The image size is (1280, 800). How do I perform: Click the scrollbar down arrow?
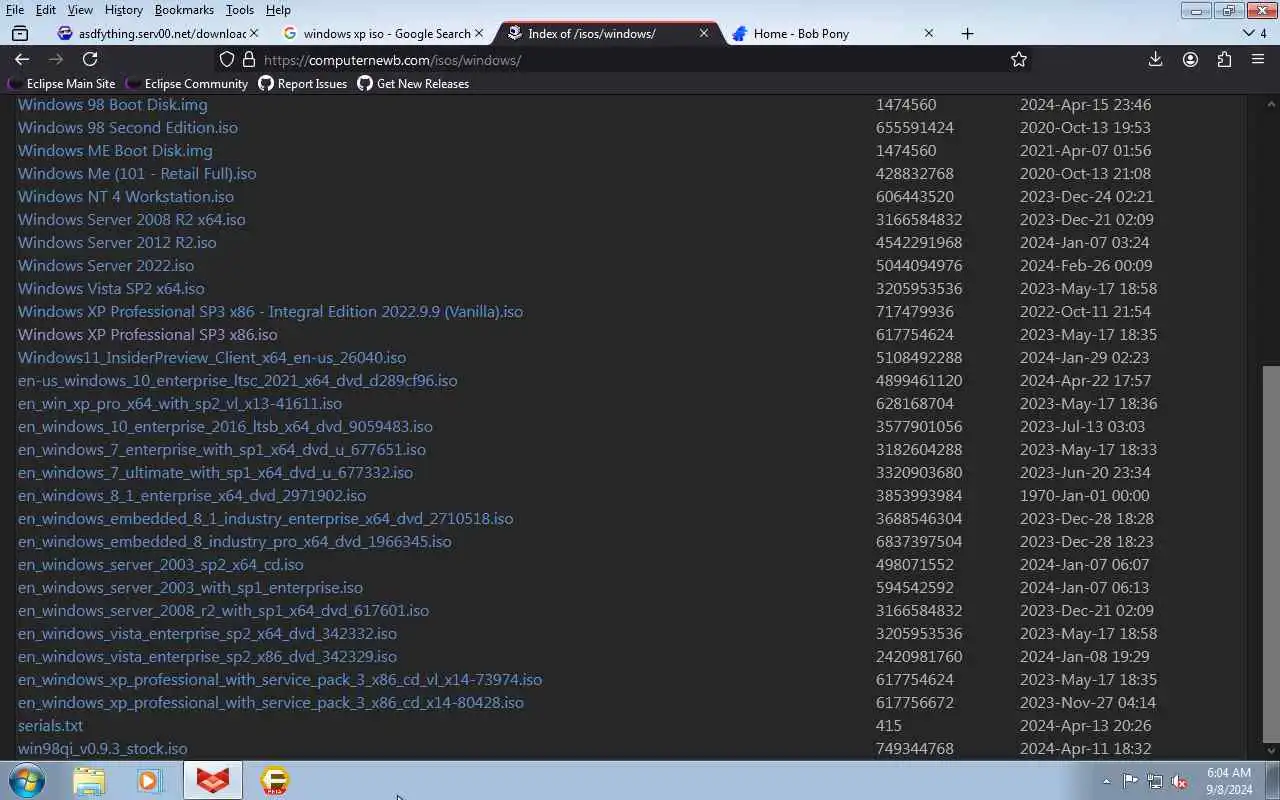[1271, 751]
